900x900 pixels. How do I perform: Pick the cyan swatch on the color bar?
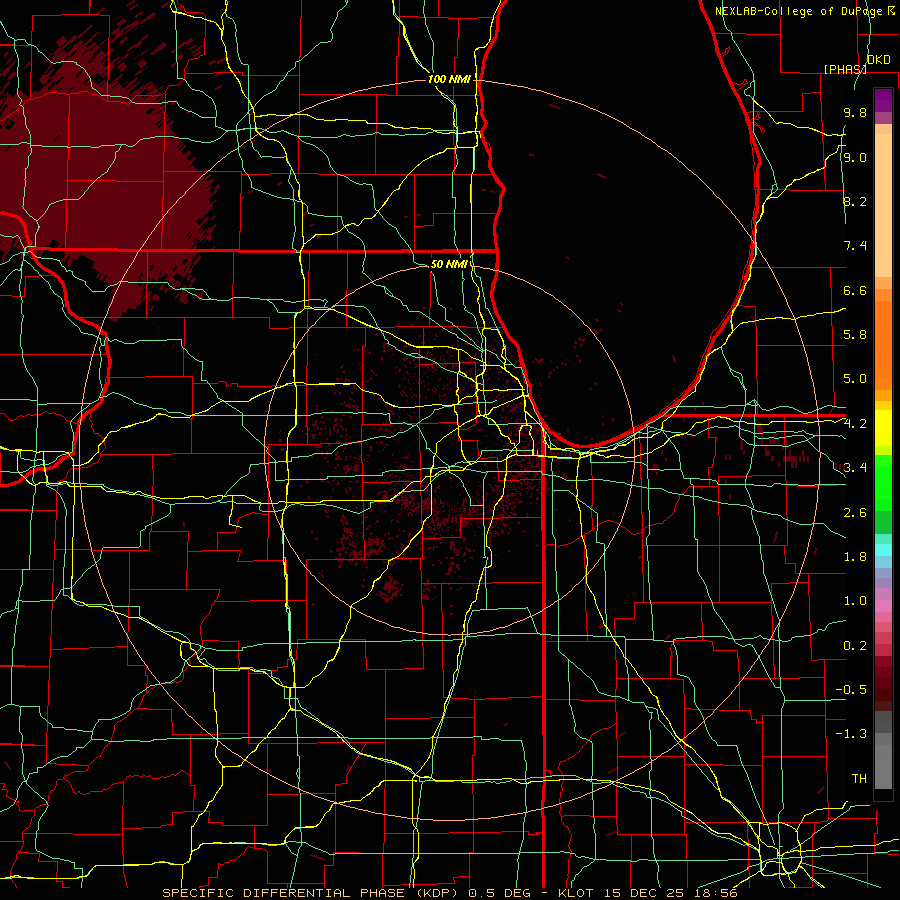click(x=883, y=550)
